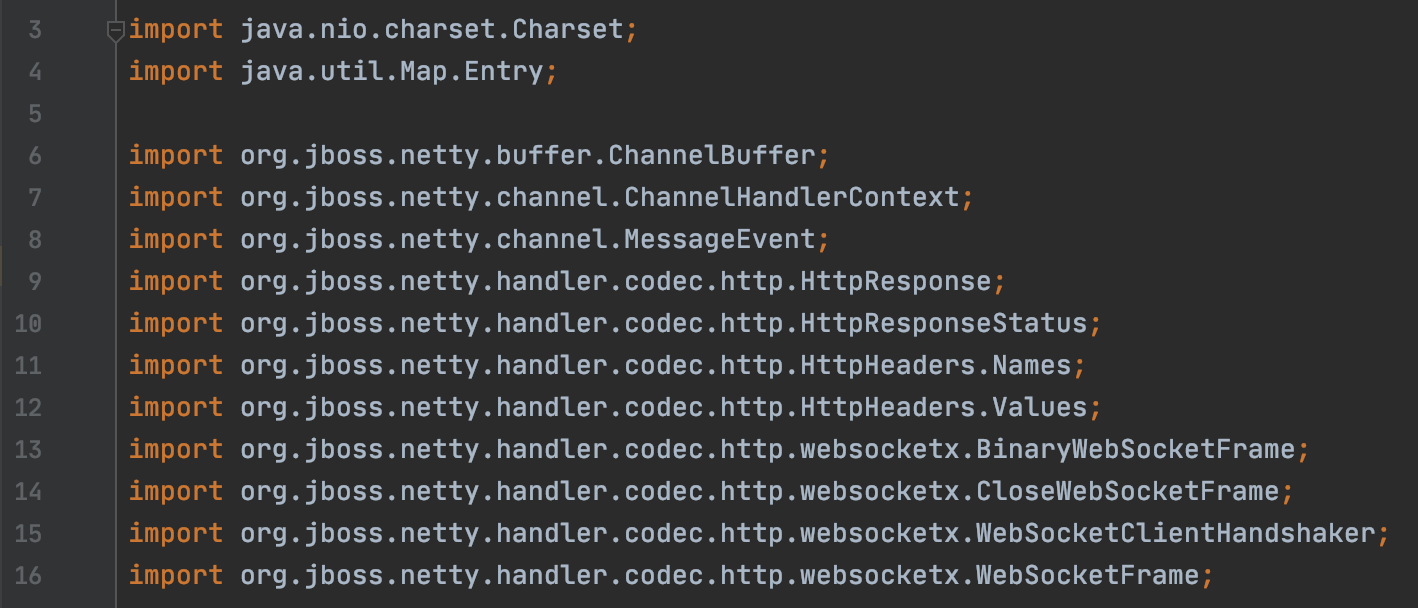This screenshot has width=1418, height=608.
Task: Click the CloseWebSocketFrame class name
Action: click(1128, 491)
